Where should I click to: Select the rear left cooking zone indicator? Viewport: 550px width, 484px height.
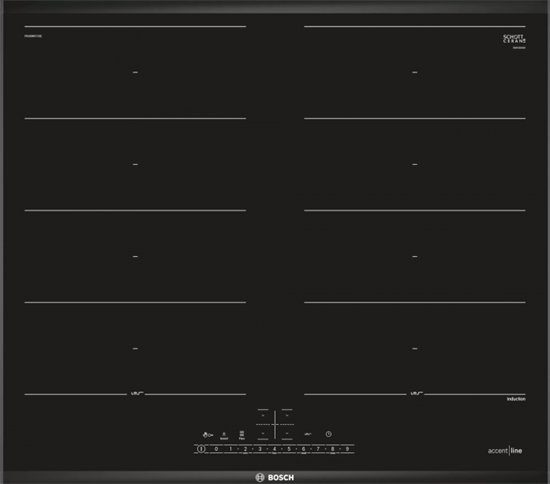(x=263, y=415)
